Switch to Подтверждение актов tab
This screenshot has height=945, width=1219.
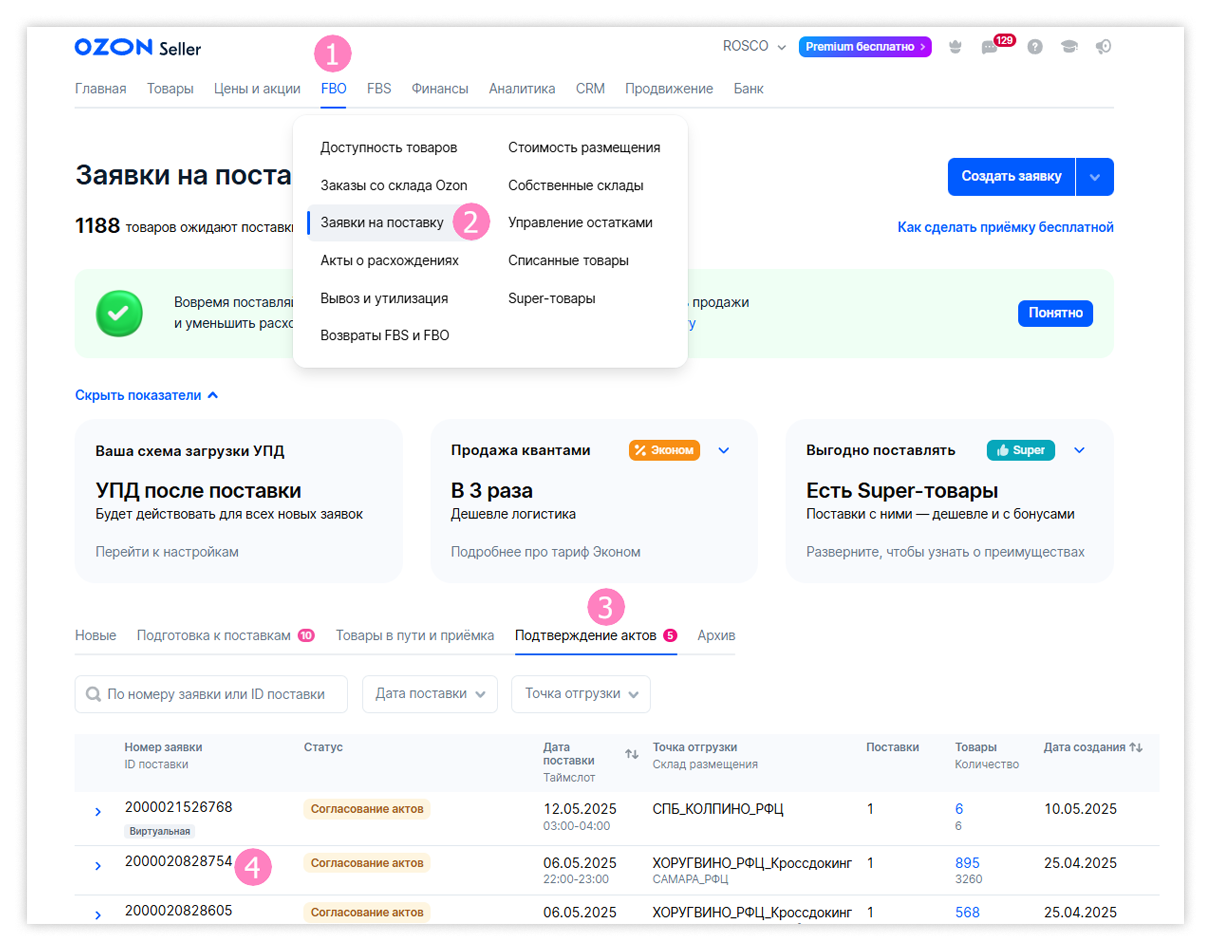[596, 635]
